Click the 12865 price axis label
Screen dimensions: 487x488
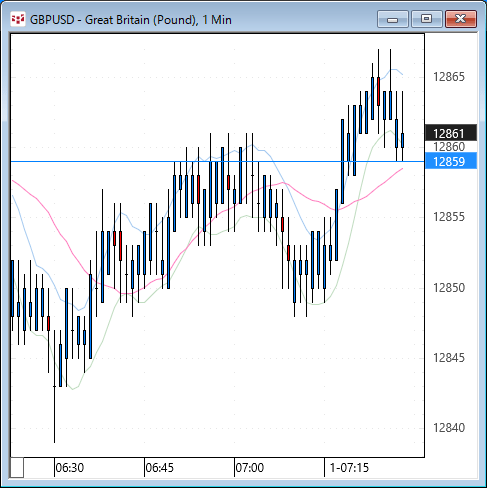[449, 77]
